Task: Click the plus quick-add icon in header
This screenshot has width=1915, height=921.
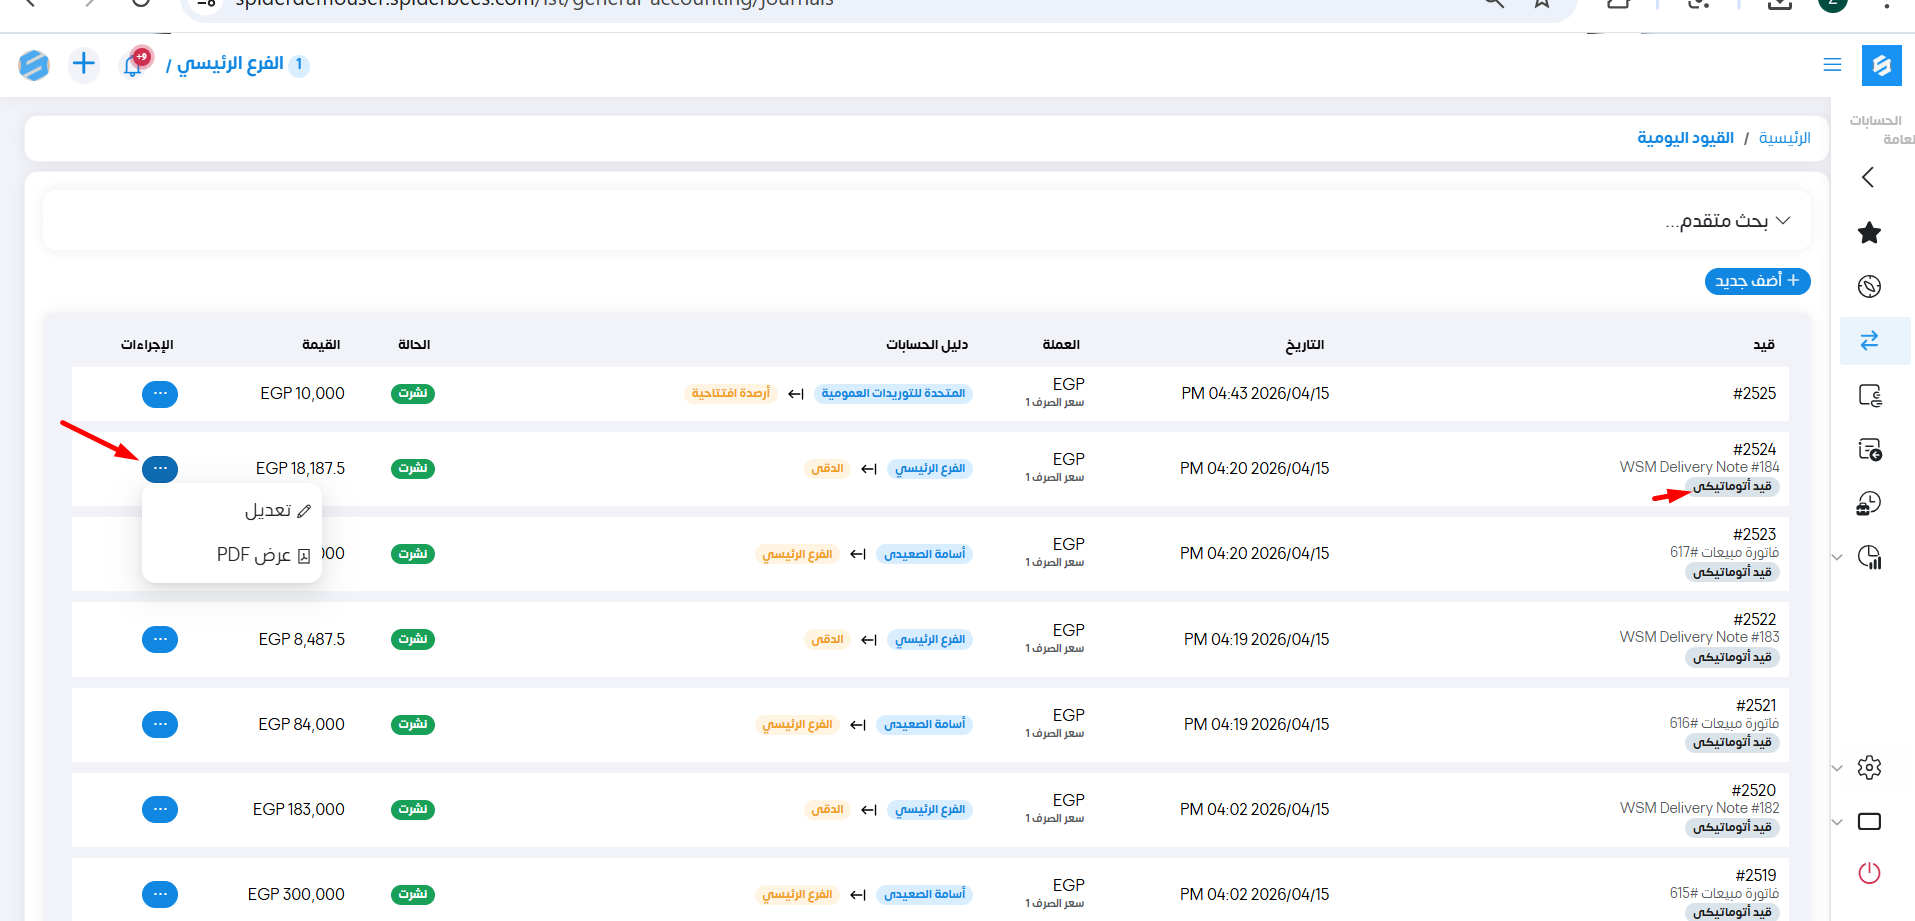Action: click(x=84, y=65)
